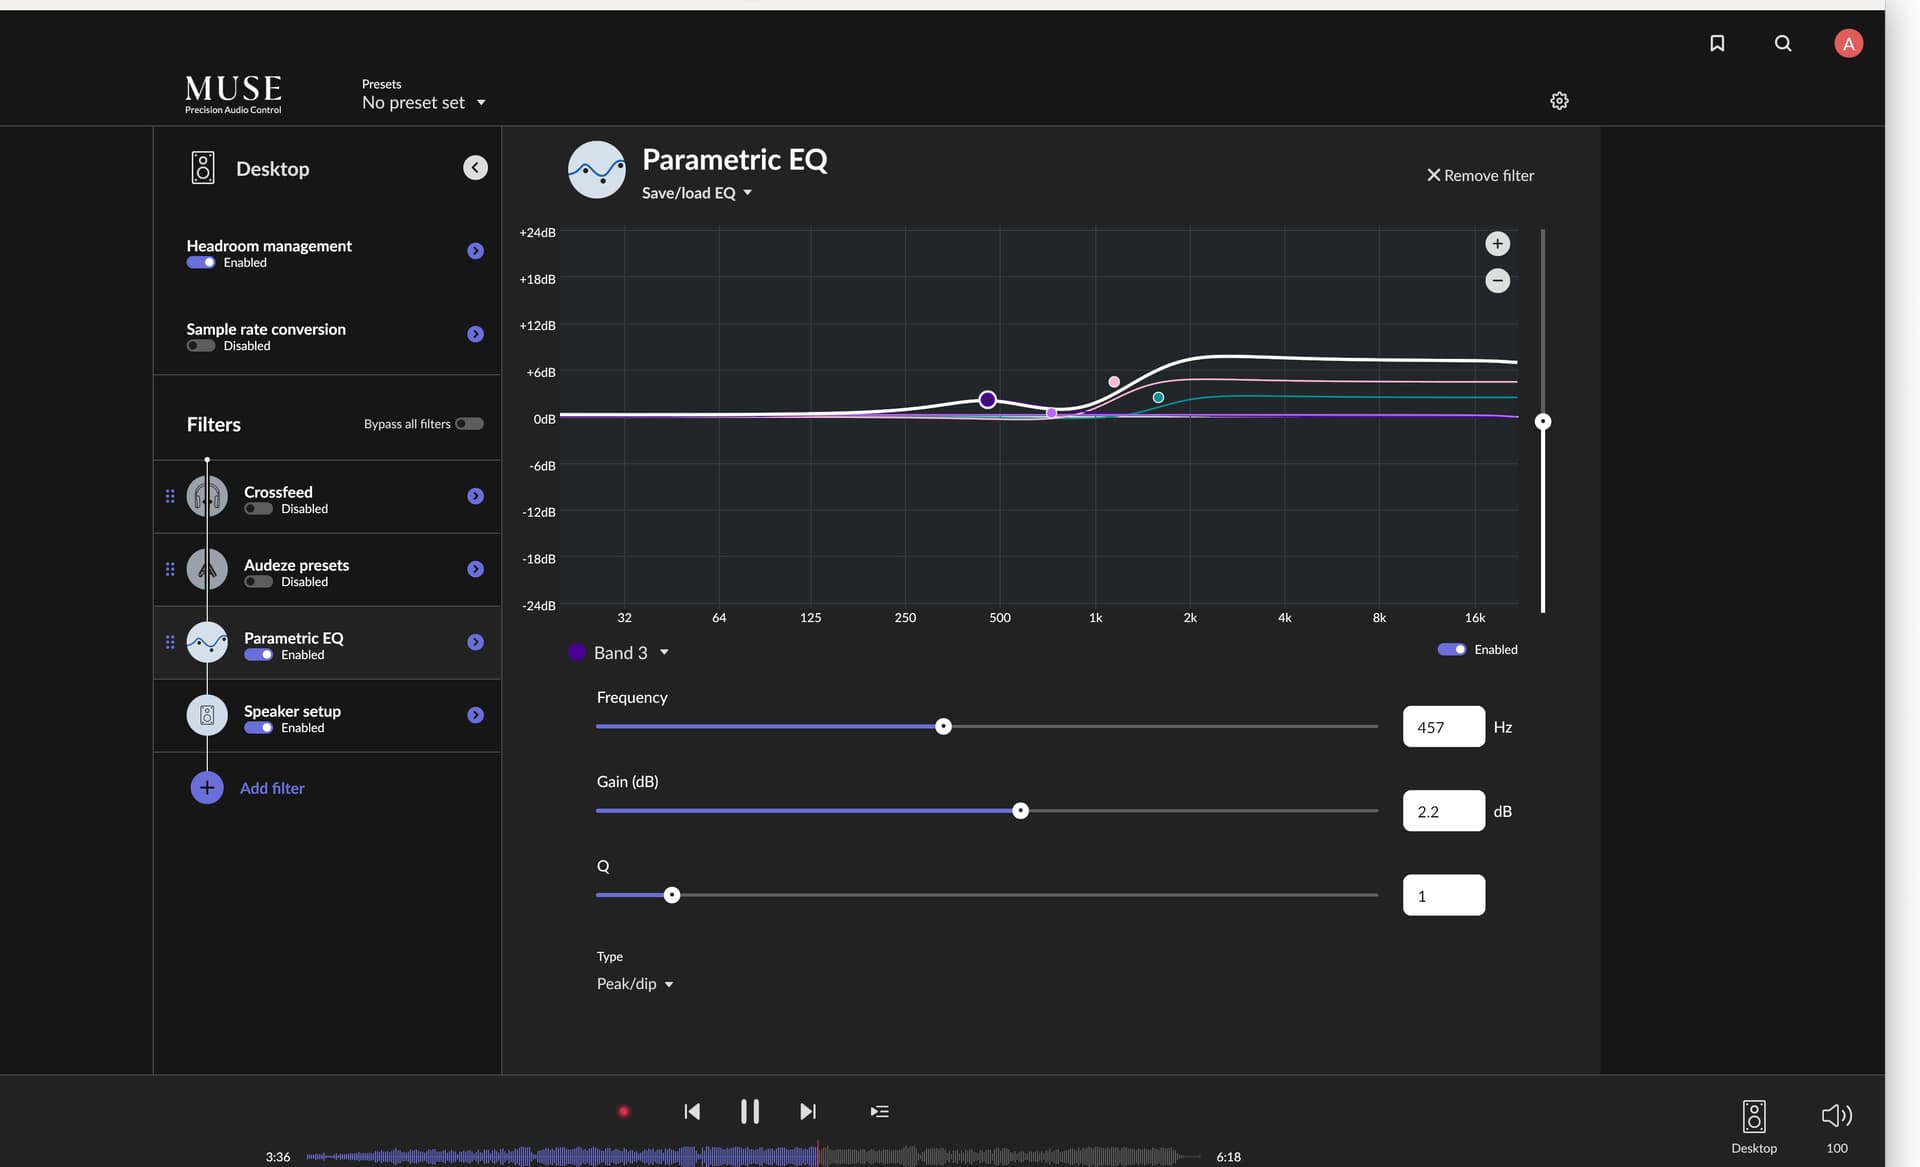Click the play queue icon
1920x1167 pixels.
879,1111
